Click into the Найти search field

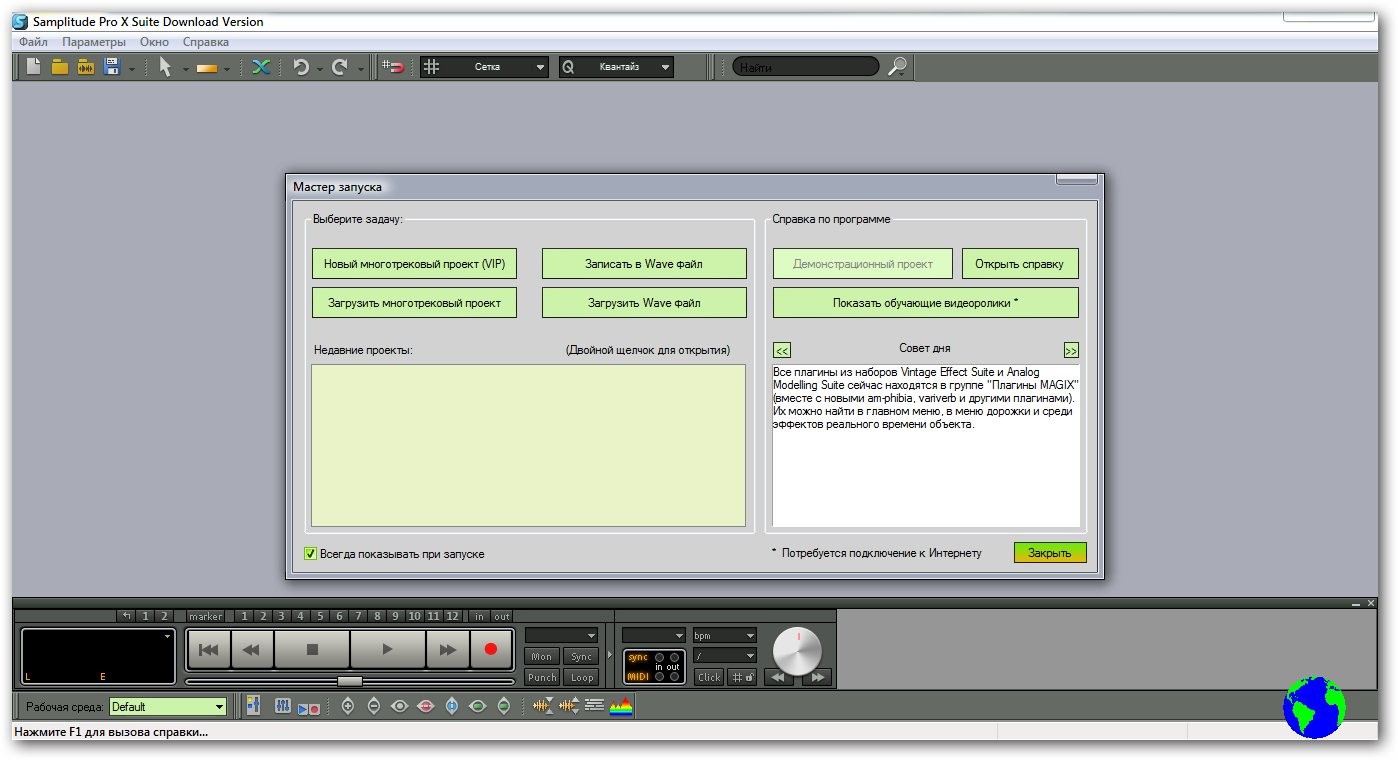click(x=805, y=67)
